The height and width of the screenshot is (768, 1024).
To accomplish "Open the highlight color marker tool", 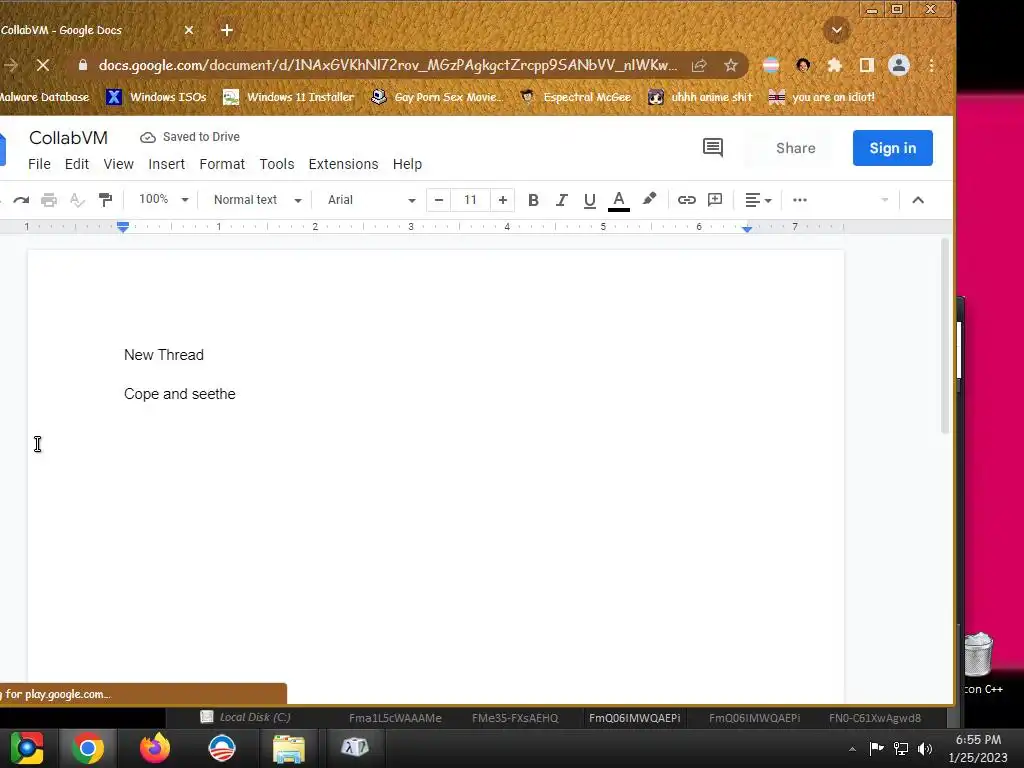I will click(649, 199).
